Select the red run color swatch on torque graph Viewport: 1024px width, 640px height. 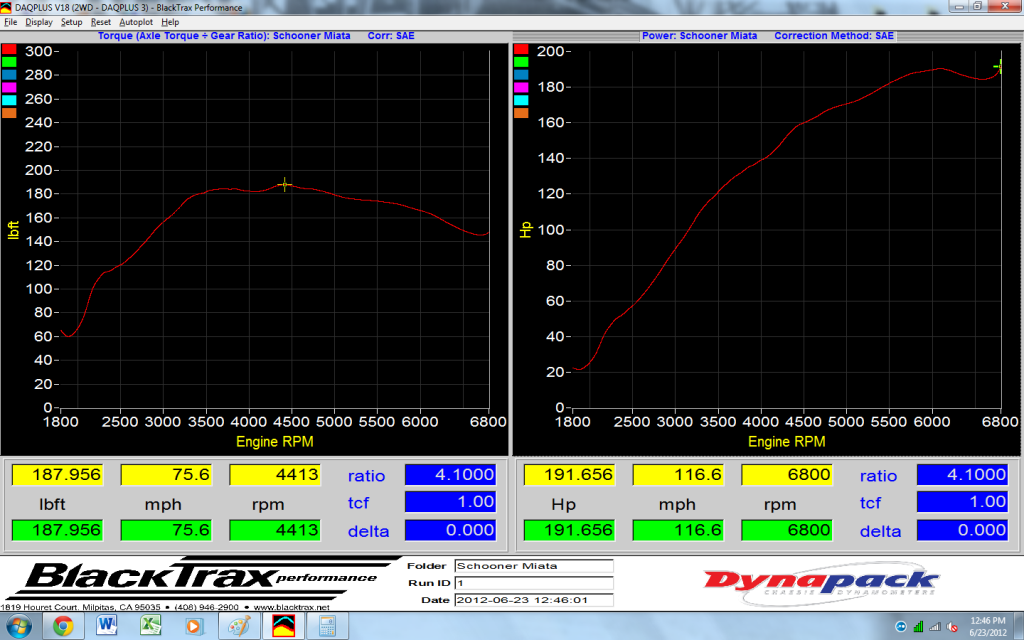pyautogui.click(x=10, y=48)
